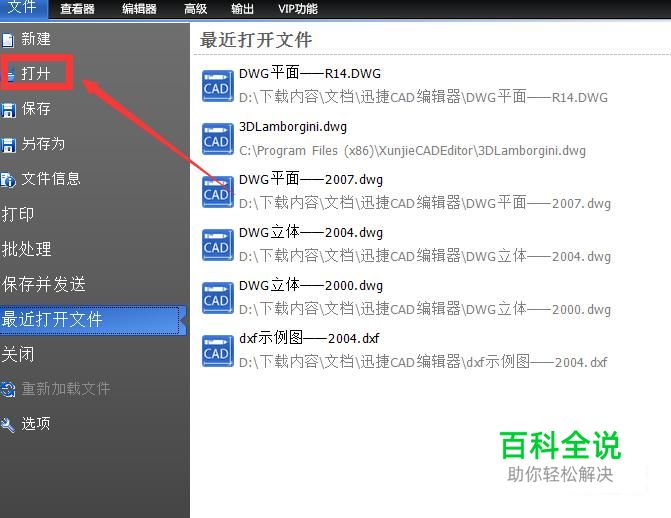Screen dimensions: 671x518
Task: Click the D:\ path ending dxf示例图——2004.dxf
Action: pos(423,362)
